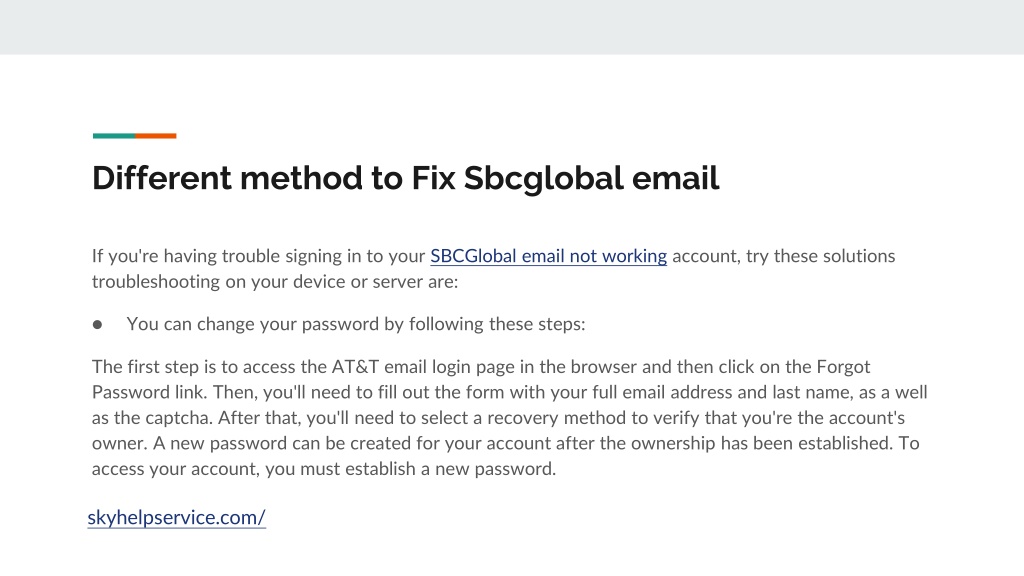Click the word "Different" in the heading

coord(162,178)
